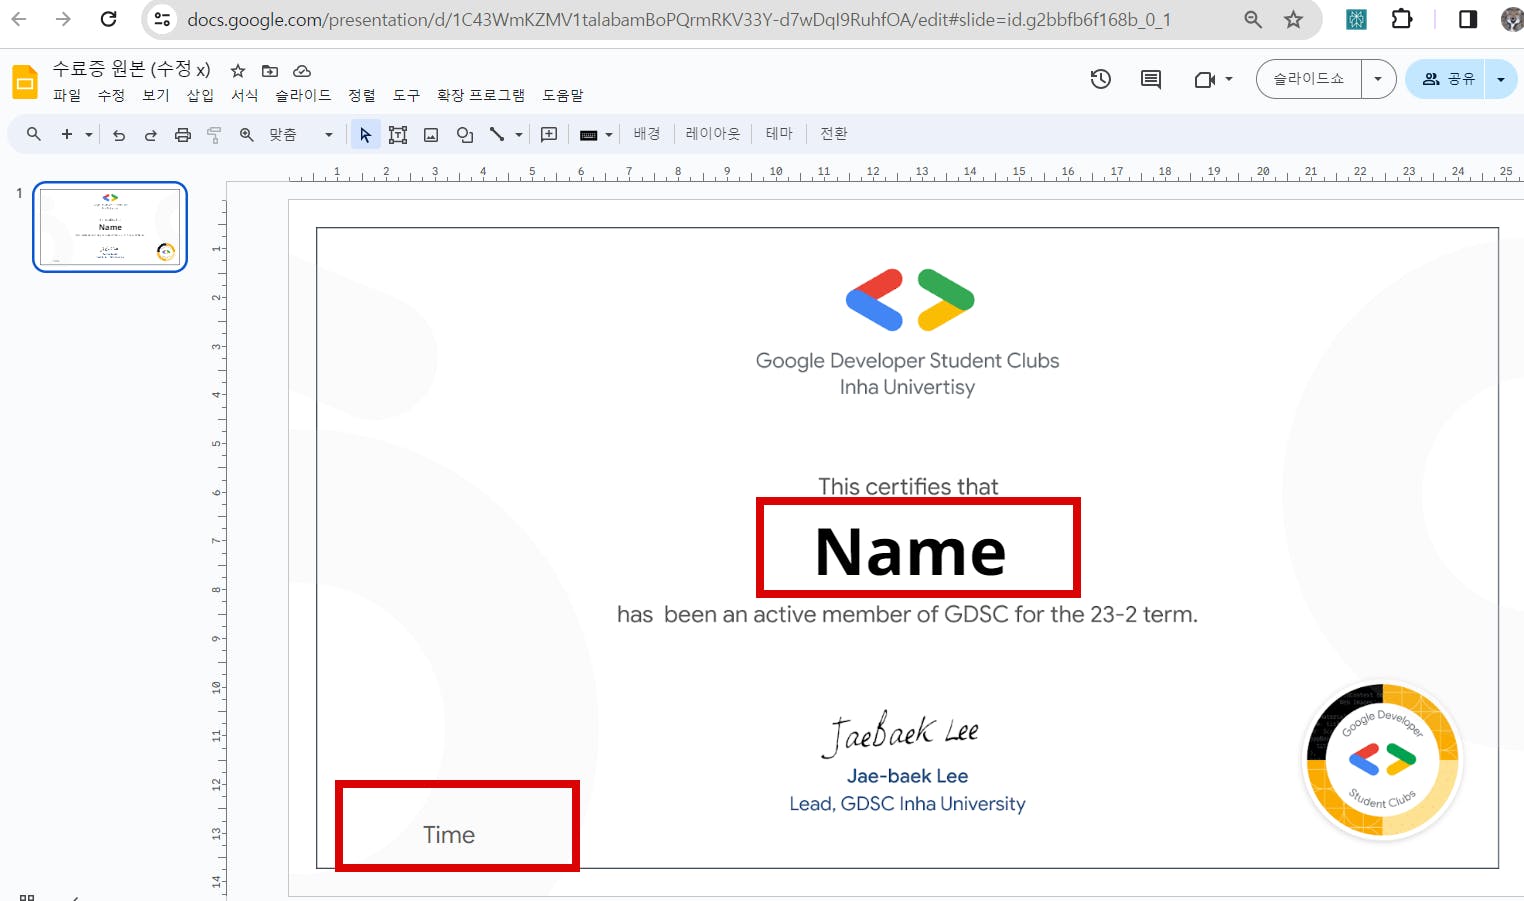Select the Name text on the slide

tap(910, 552)
